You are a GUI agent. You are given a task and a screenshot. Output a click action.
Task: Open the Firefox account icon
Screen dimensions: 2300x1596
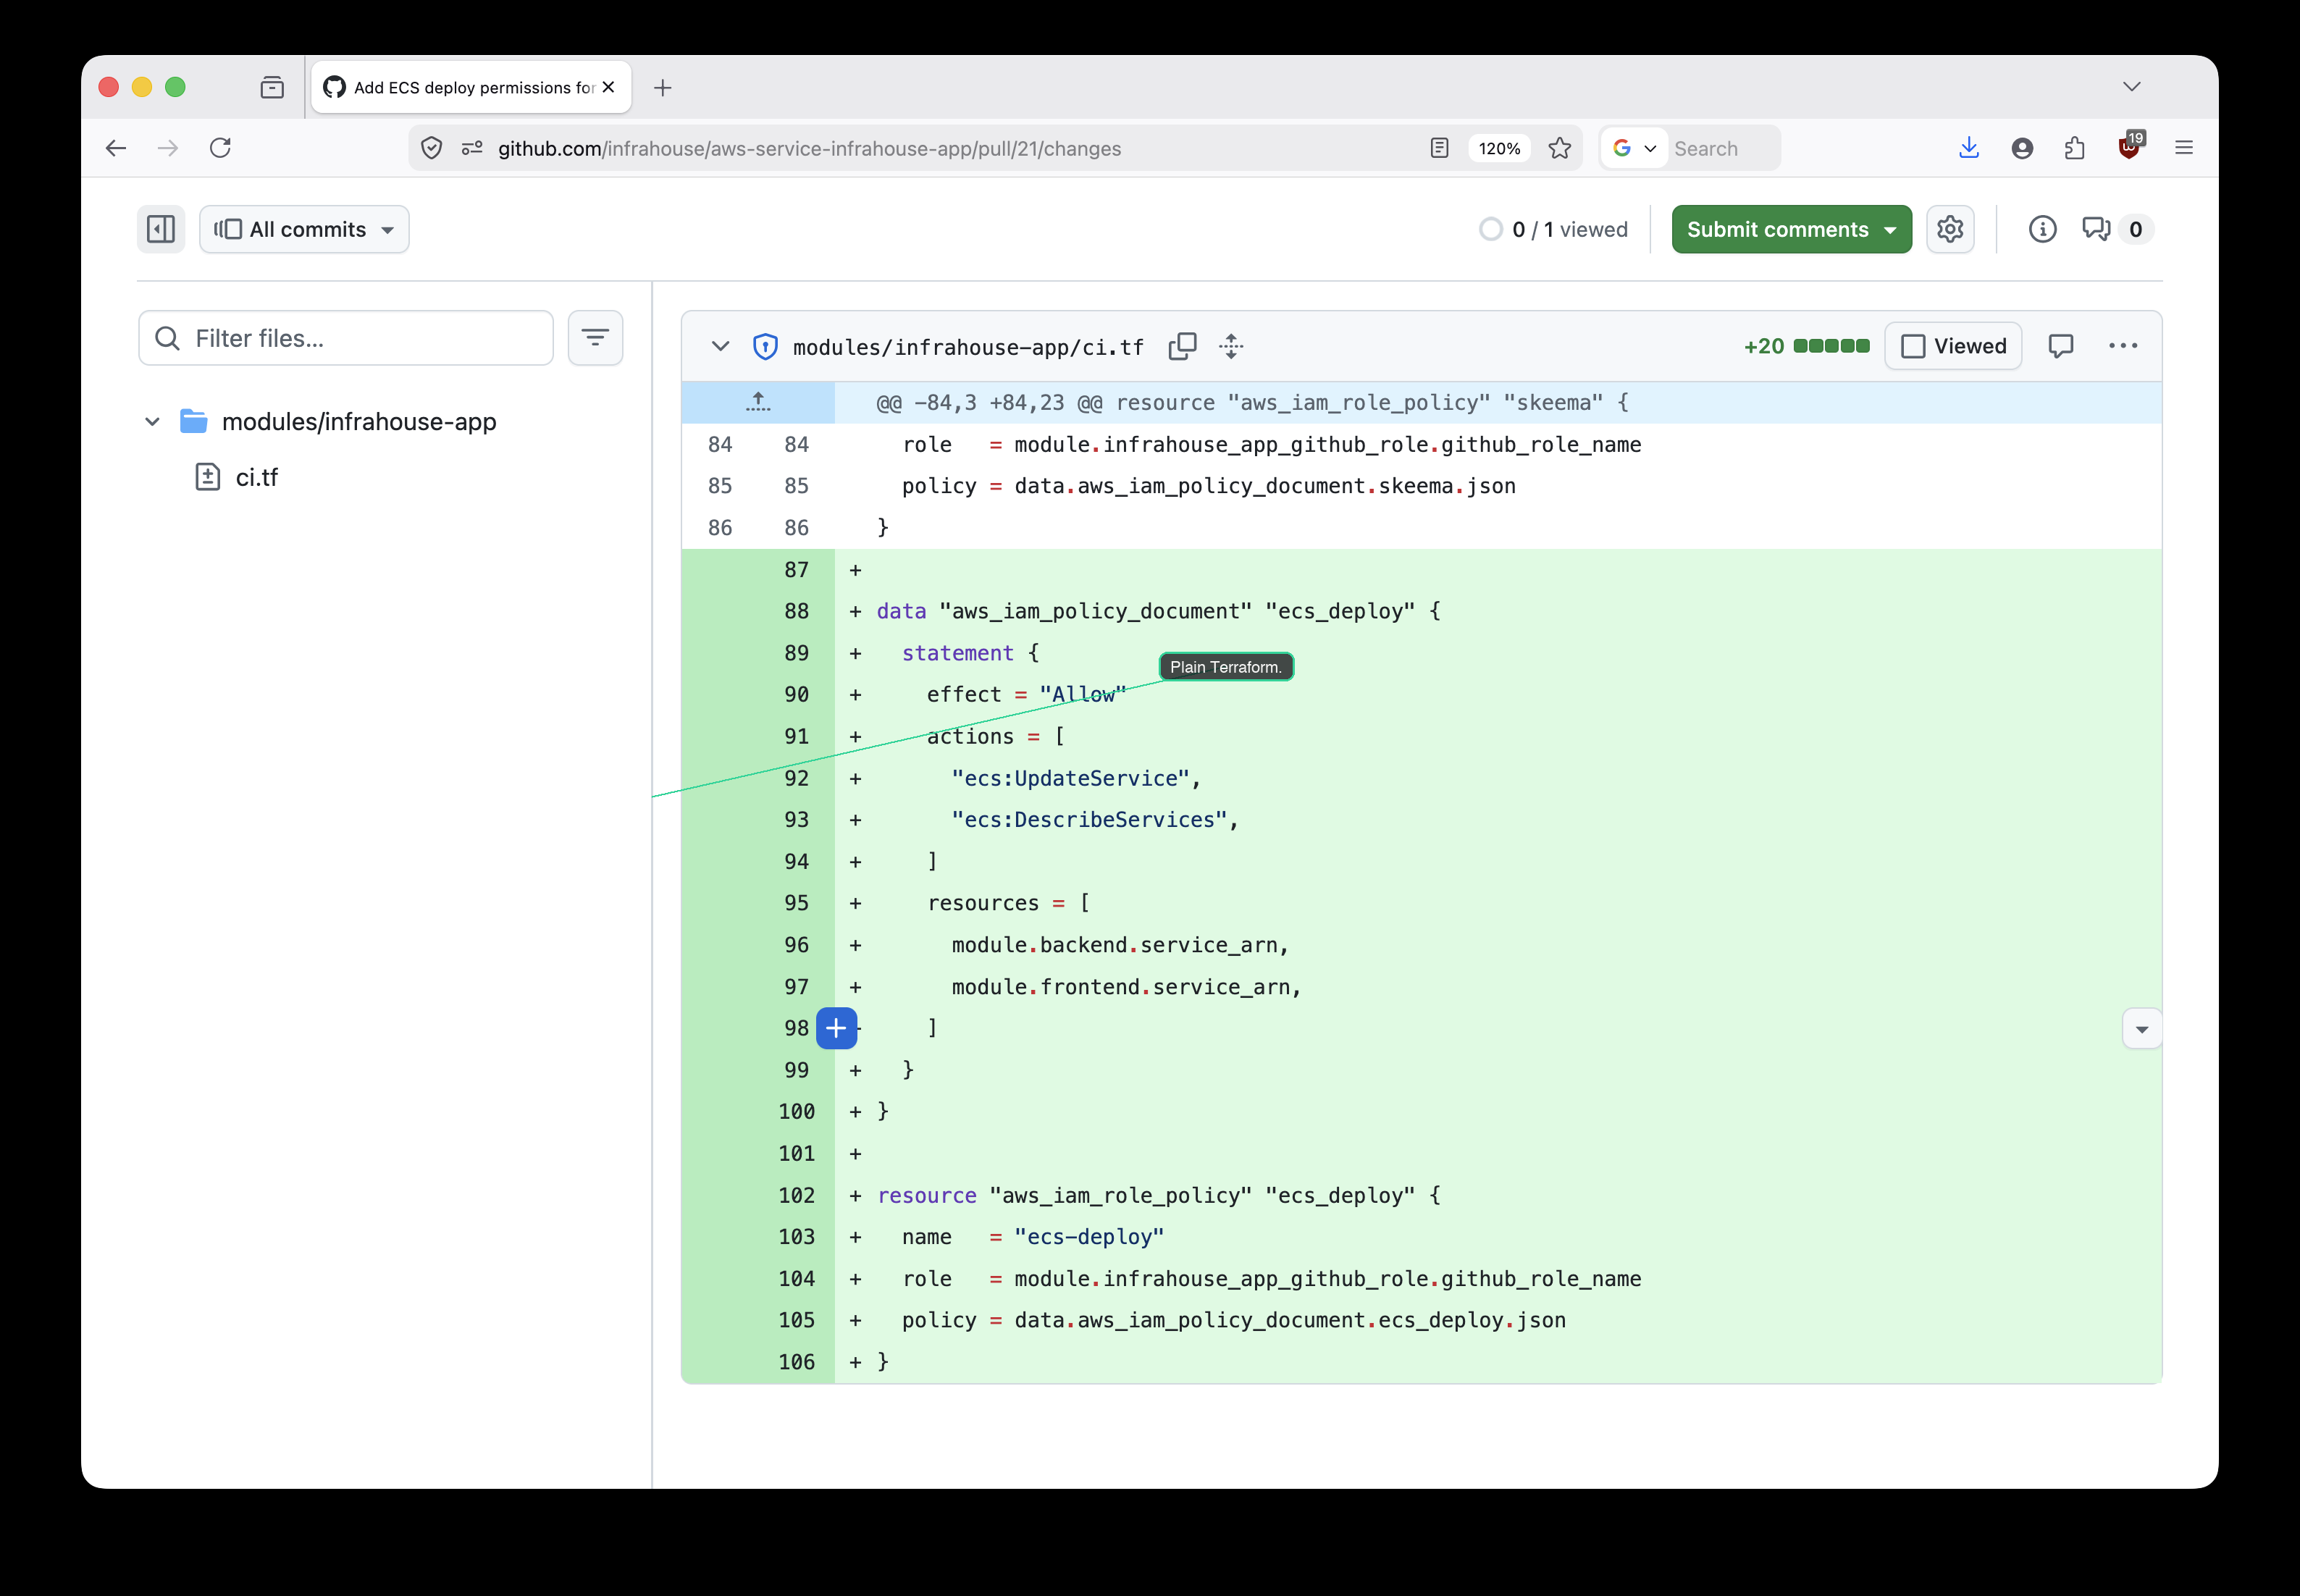point(2022,148)
